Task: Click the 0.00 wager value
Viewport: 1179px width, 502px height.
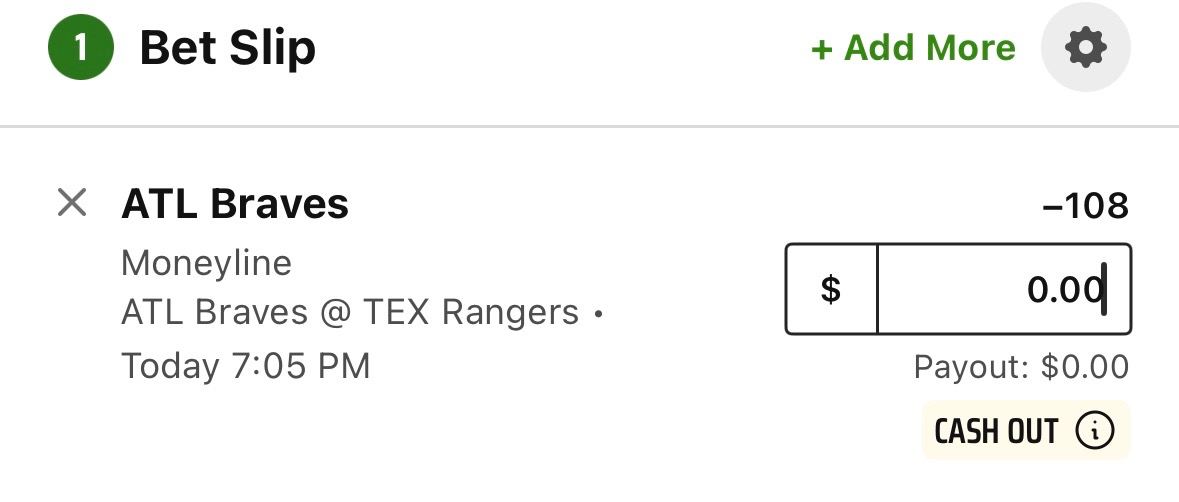Action: (x=1065, y=289)
